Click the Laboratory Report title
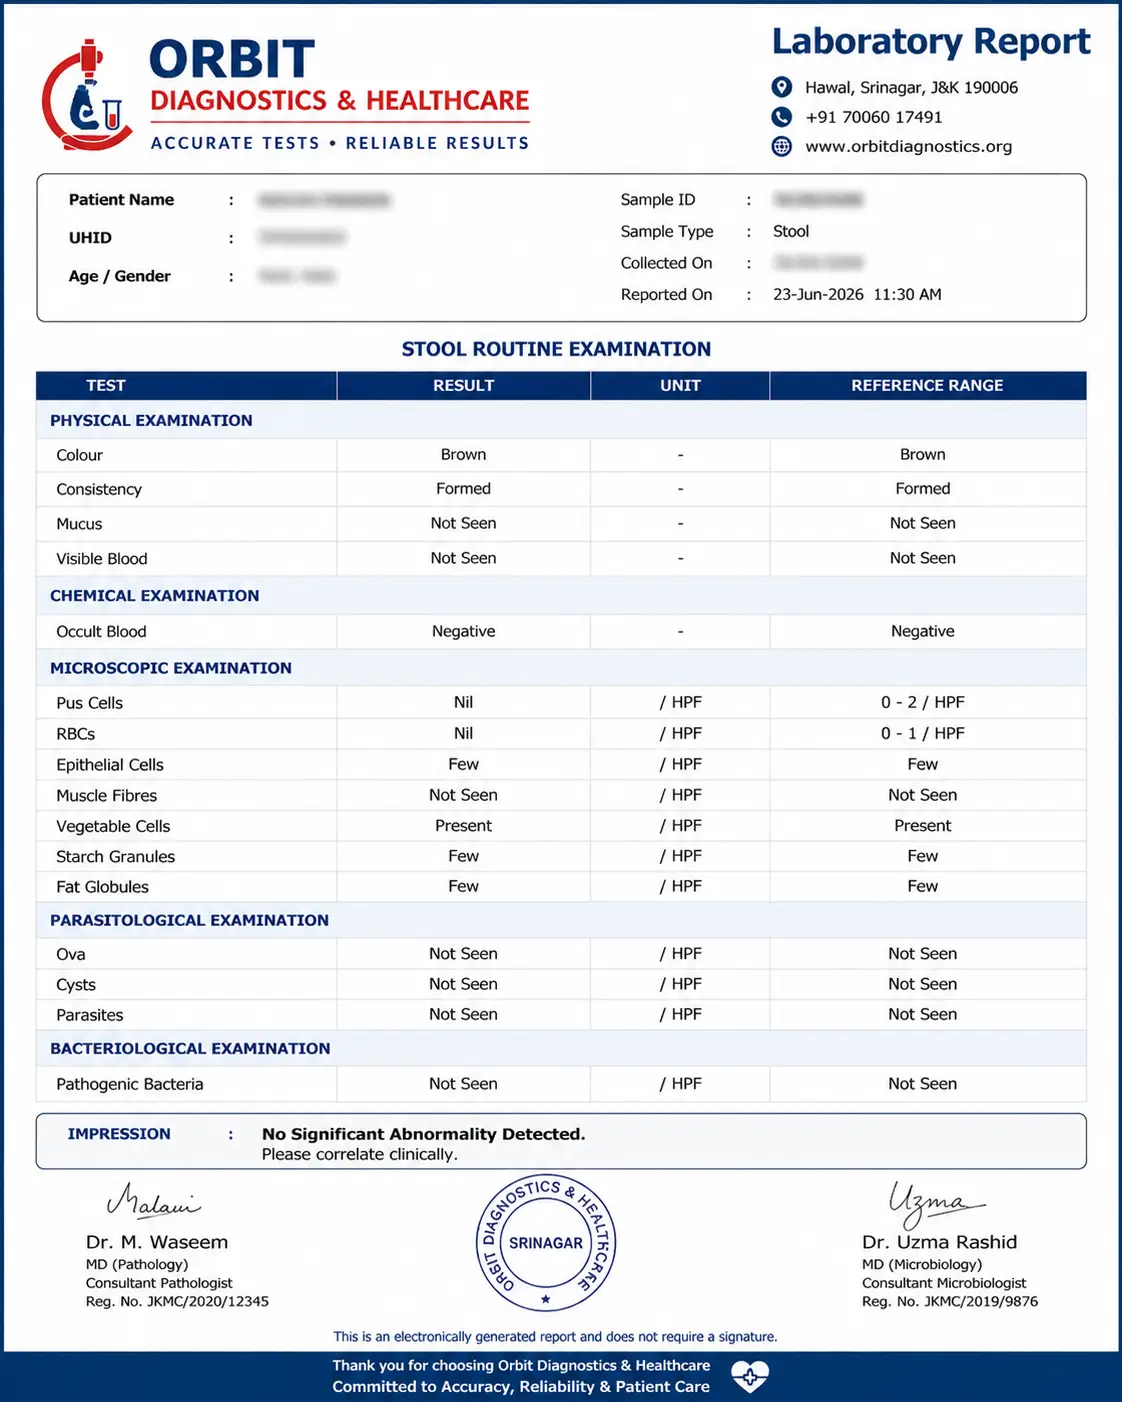 [x=930, y=41]
